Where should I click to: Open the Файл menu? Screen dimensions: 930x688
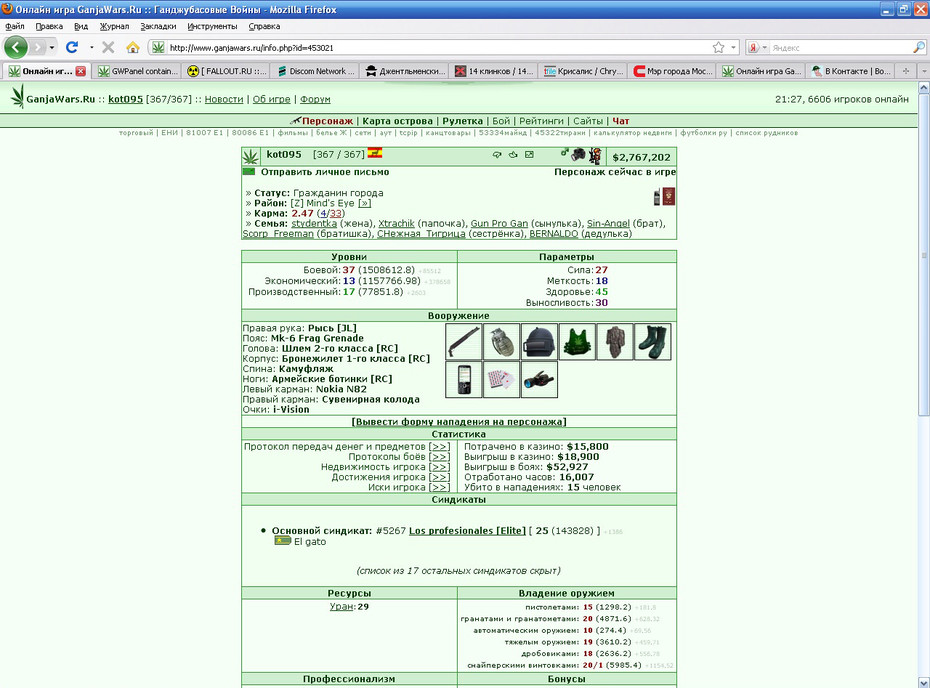(x=15, y=26)
